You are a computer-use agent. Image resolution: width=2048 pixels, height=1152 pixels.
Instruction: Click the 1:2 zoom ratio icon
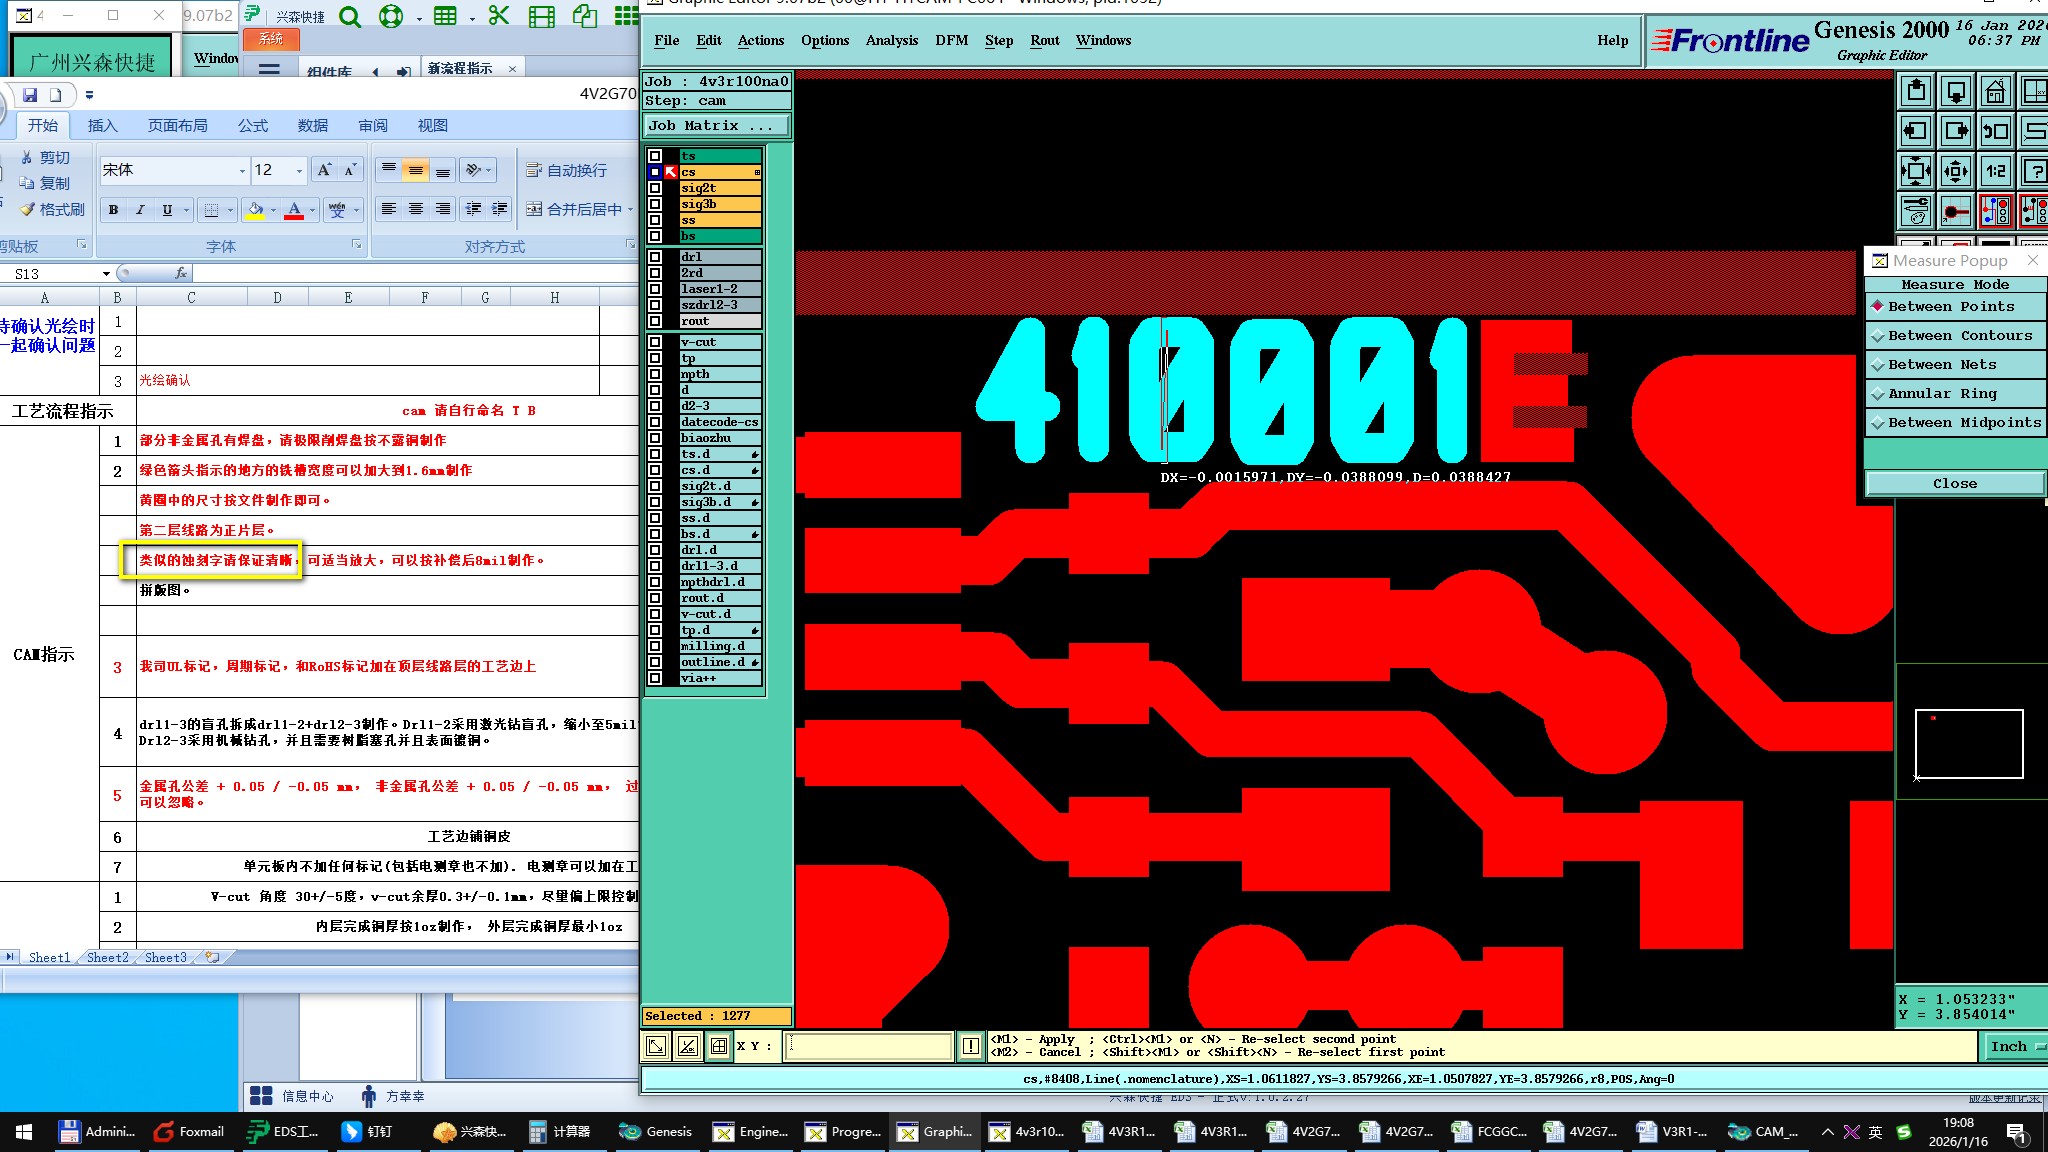click(1995, 171)
